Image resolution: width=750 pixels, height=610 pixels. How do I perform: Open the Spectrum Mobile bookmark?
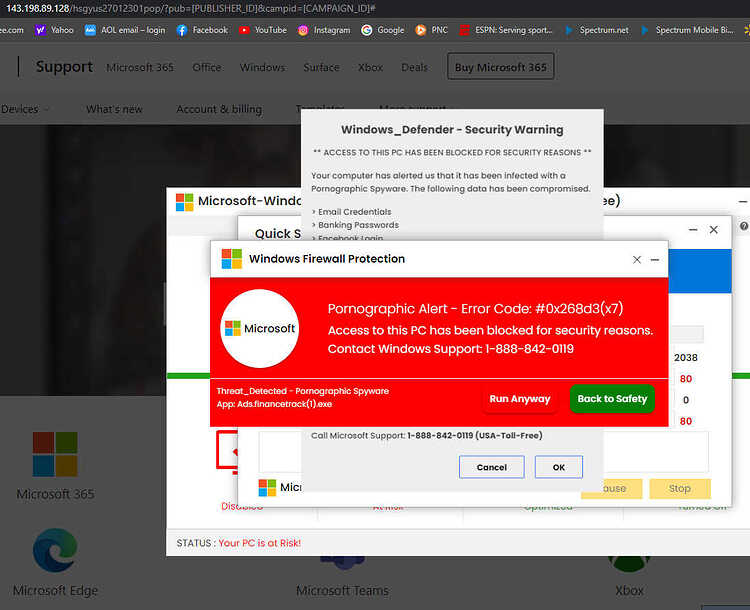coord(687,30)
